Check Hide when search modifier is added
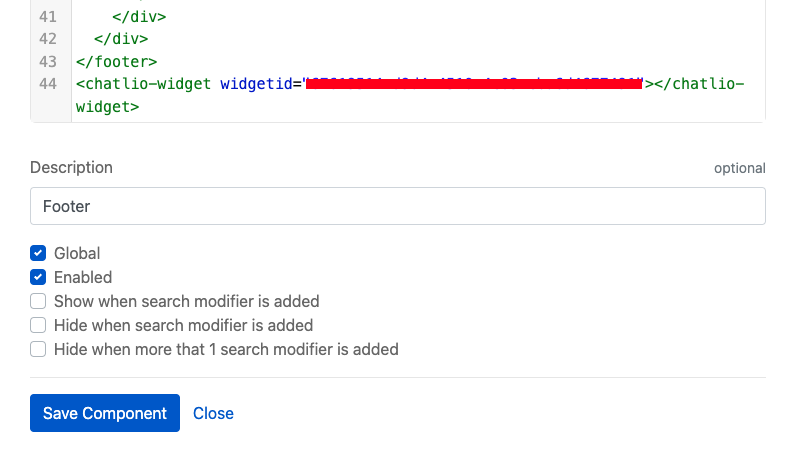The image size is (793, 463). coord(38,325)
